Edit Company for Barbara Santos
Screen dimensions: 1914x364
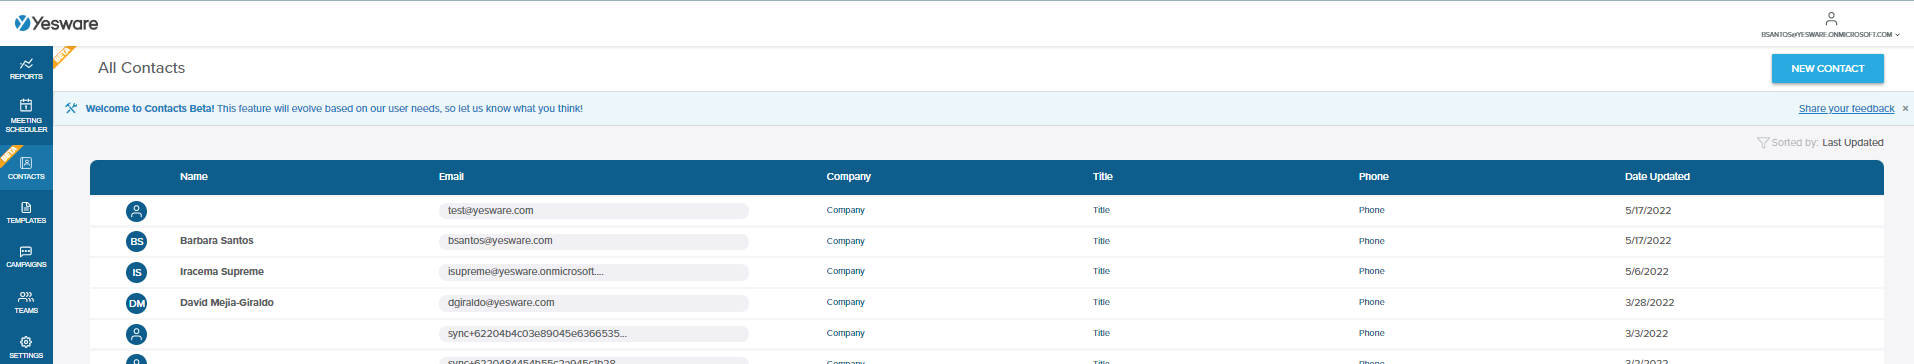(846, 241)
